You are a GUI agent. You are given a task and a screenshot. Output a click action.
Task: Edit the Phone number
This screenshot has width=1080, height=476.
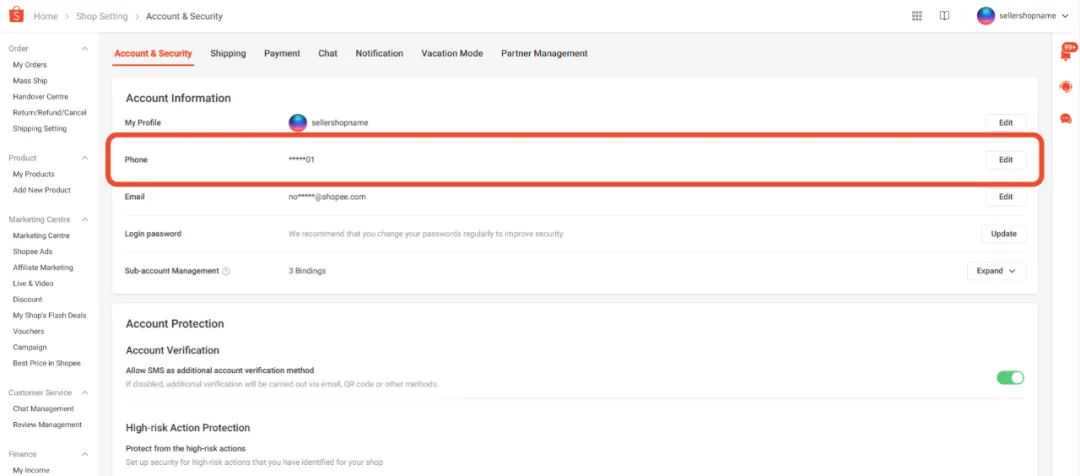1005,160
